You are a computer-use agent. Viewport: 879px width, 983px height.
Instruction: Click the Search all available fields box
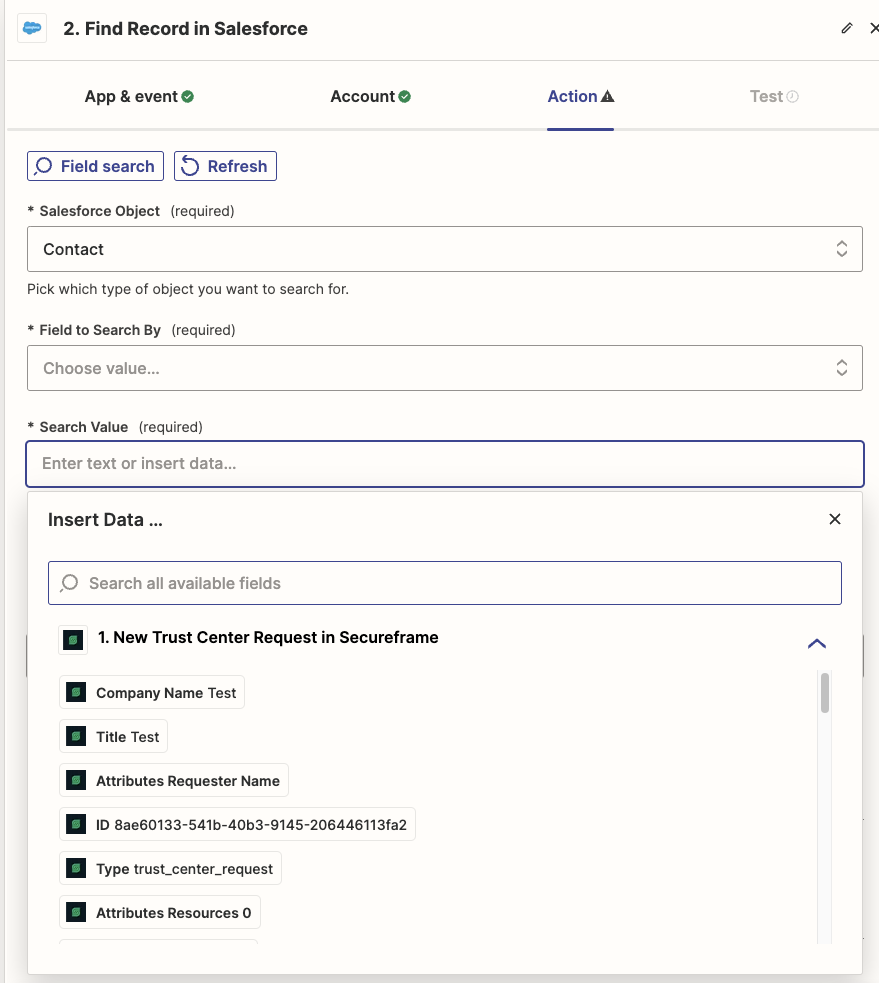pos(445,583)
